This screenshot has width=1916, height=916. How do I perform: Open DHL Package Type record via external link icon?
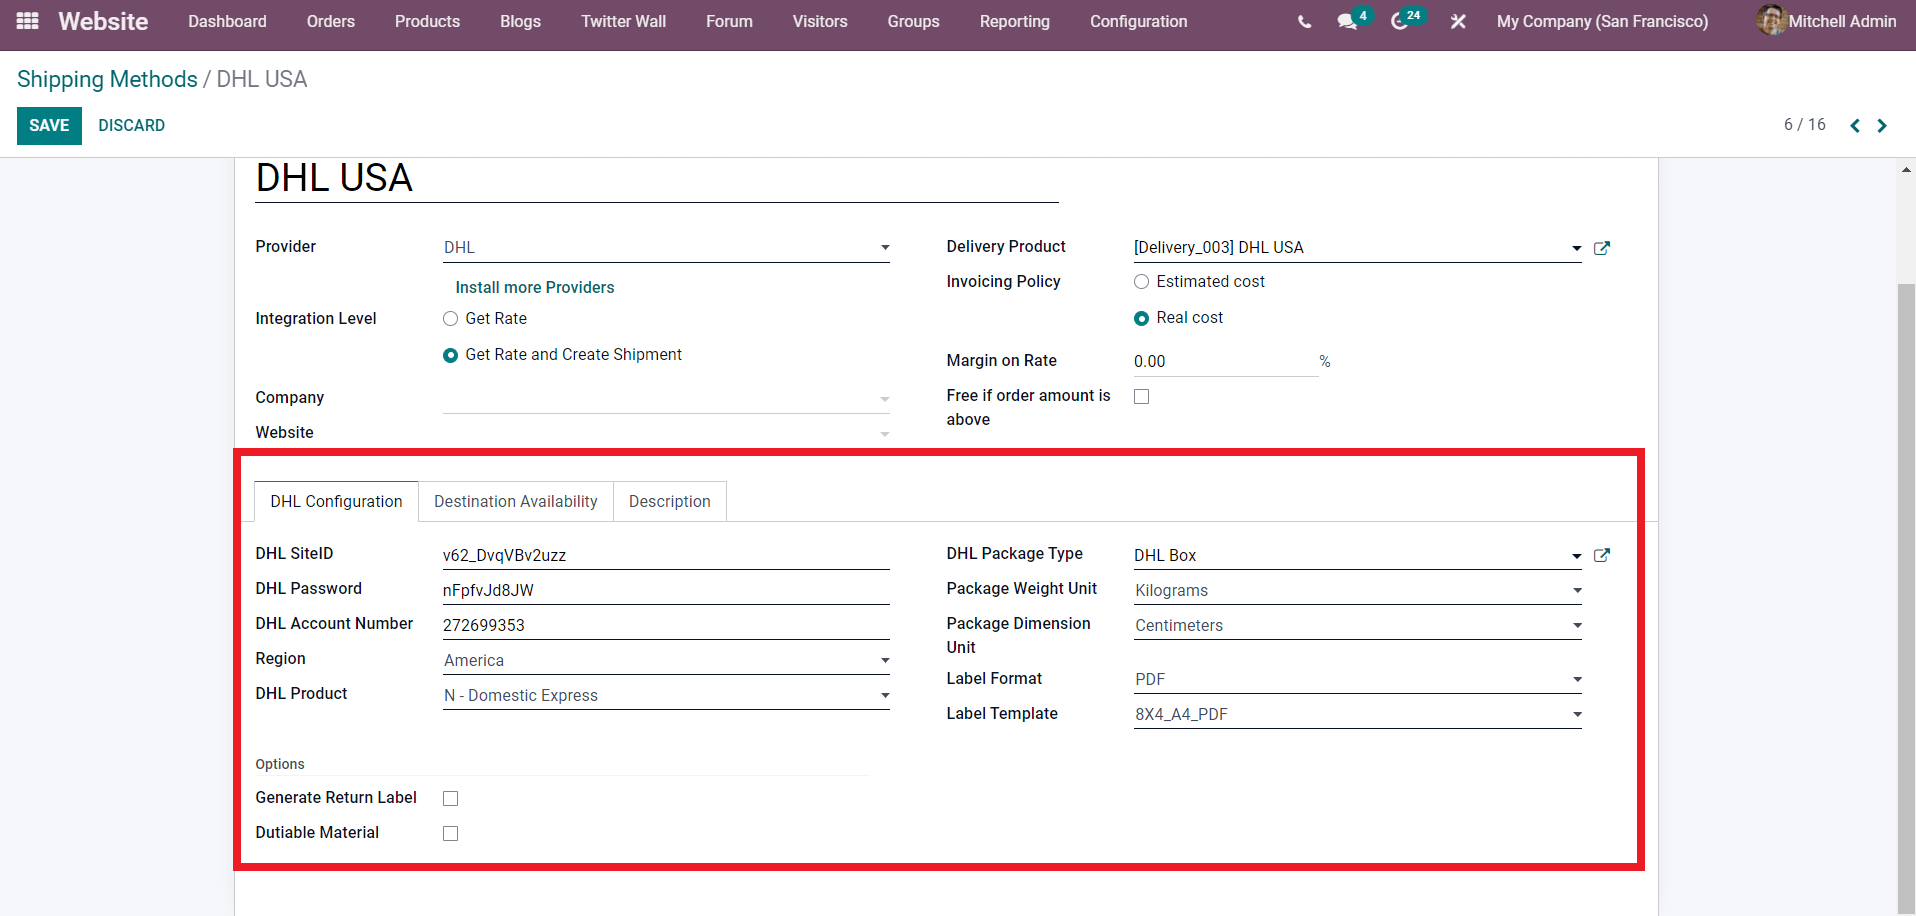pos(1602,555)
